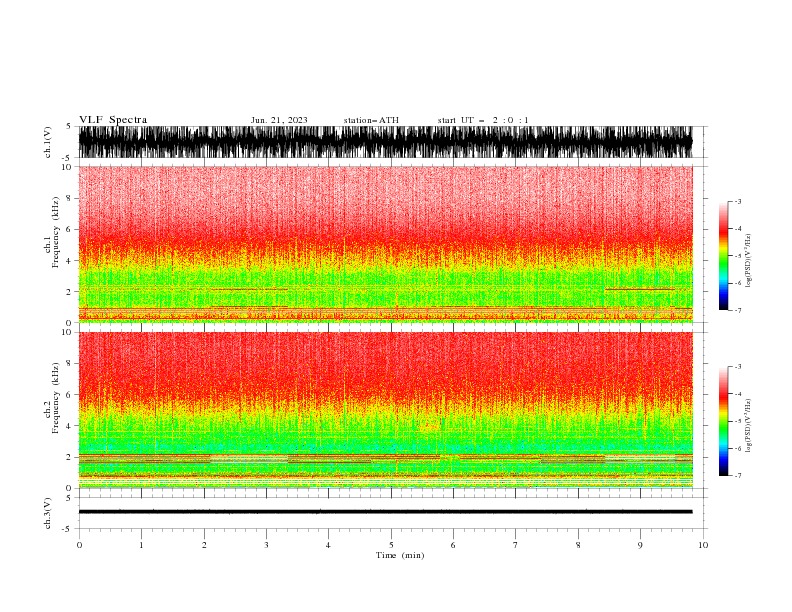792x612 pixels.
Task: Click the flat ch.3 voltage trace line
Action: pyautogui.click(x=385, y=512)
